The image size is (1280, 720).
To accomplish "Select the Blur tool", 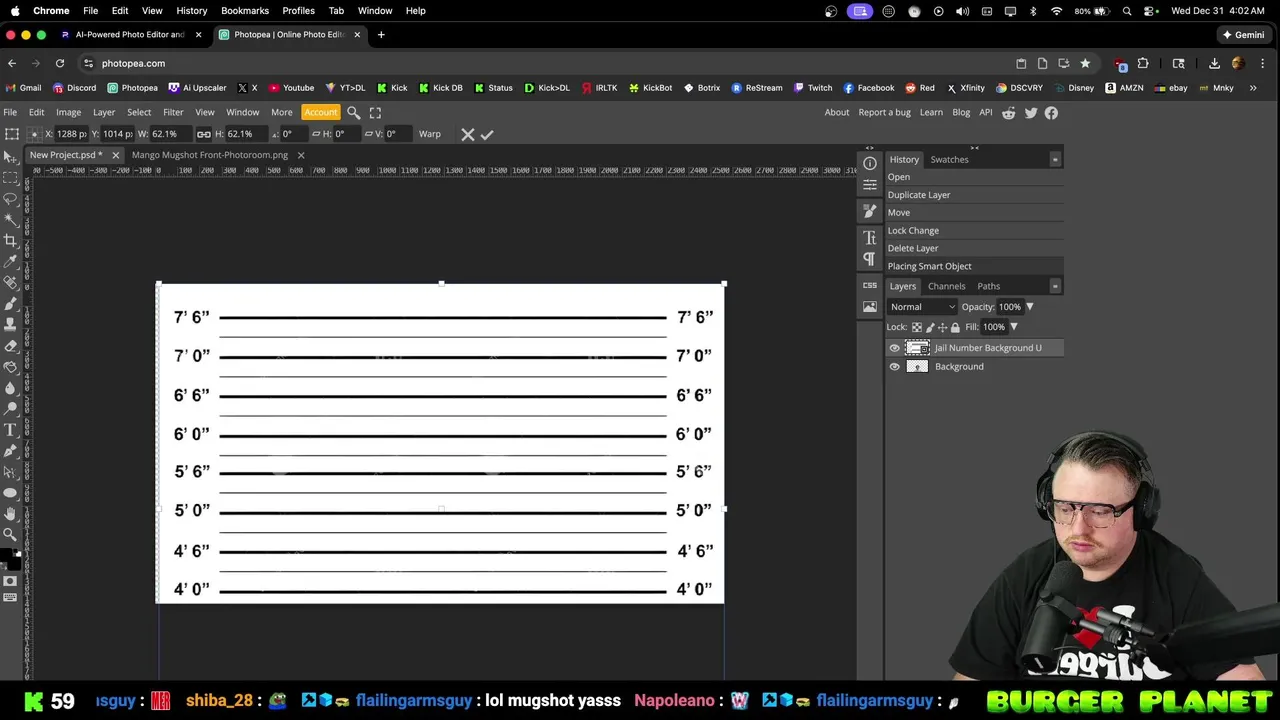I will [x=10, y=388].
